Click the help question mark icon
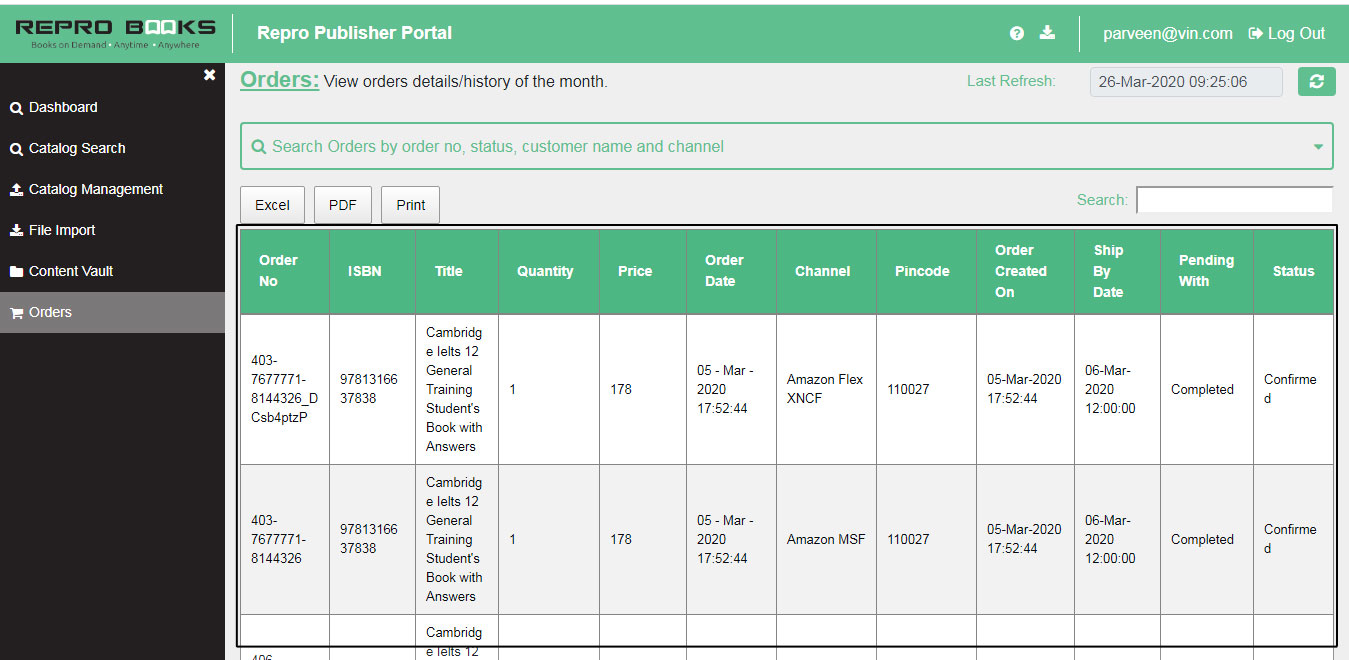This screenshot has height=660, width=1349. click(1017, 33)
